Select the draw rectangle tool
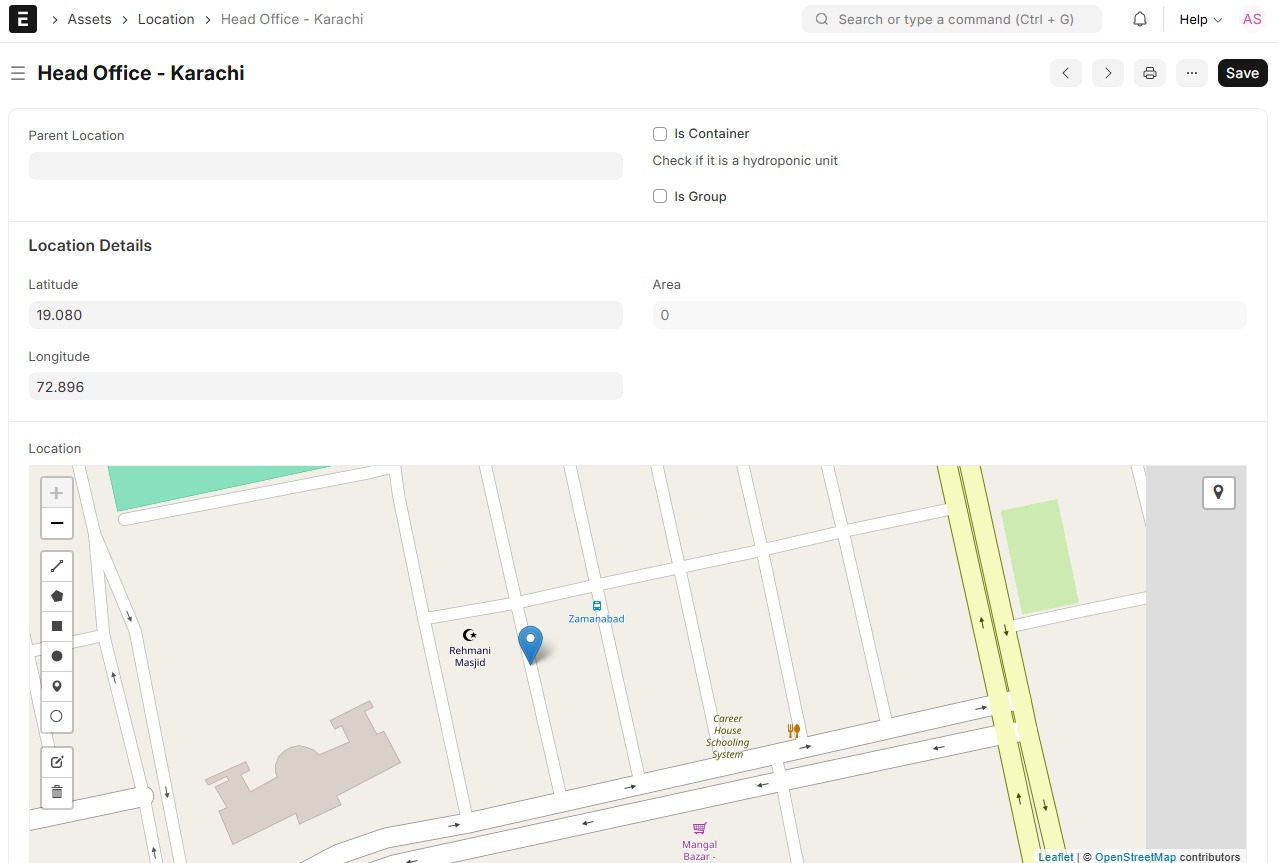This screenshot has height=863, width=1278. tap(56, 625)
